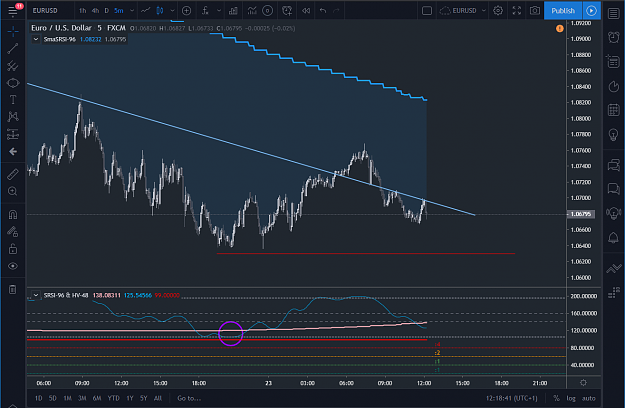The width and height of the screenshot is (625, 408).
Task: Open the calendar panel icon
Action: (x=613, y=110)
